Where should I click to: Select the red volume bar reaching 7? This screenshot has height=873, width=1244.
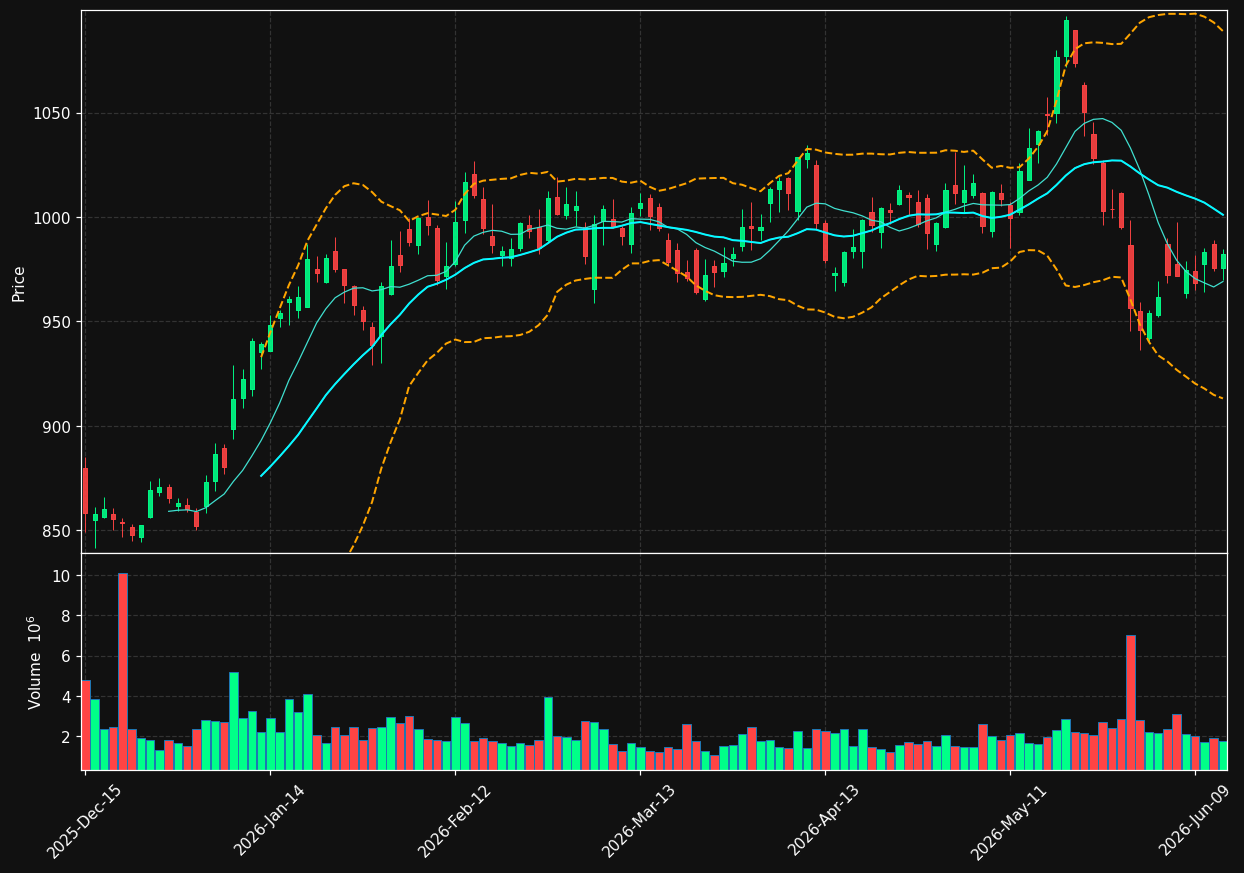pos(1131,702)
